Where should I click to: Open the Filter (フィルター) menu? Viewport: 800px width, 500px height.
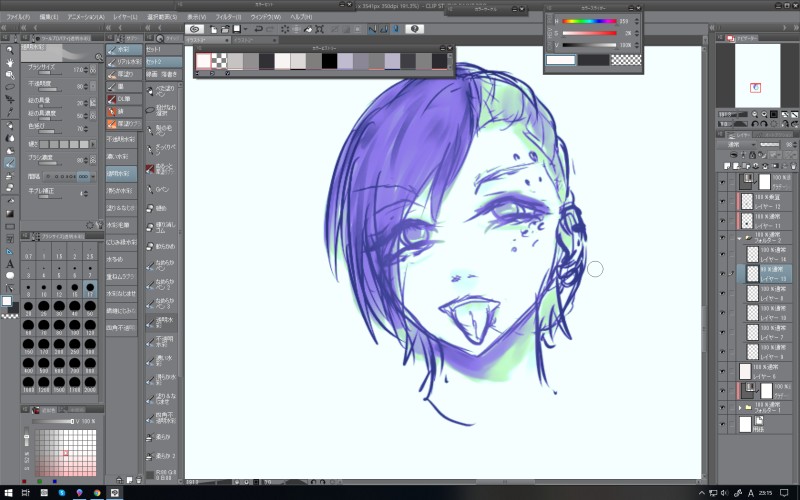click(x=229, y=17)
